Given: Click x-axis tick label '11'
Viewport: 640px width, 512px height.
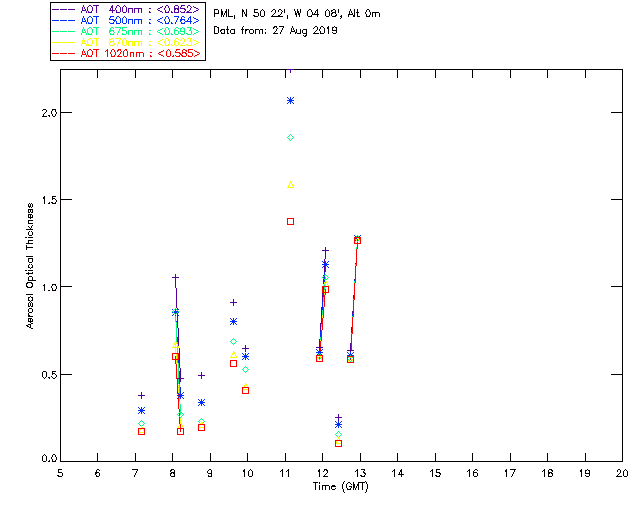Looking at the screenshot, I should [285, 473].
